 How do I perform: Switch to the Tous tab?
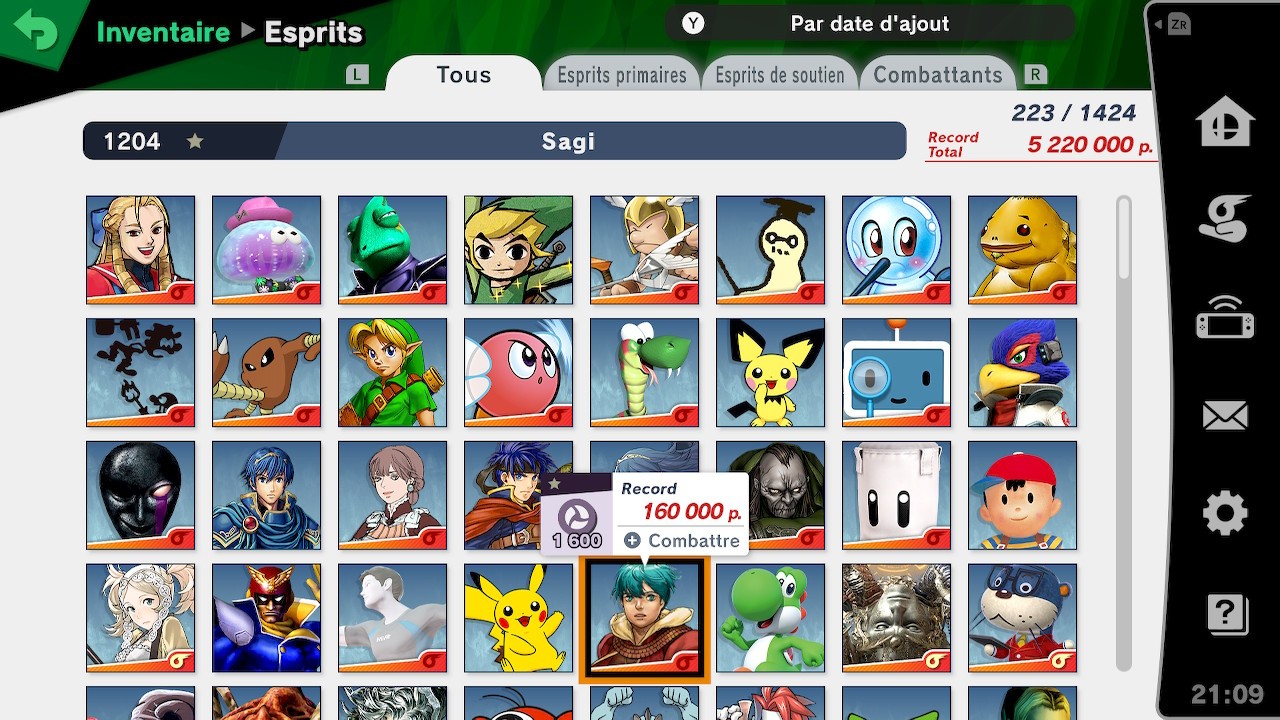(464, 75)
